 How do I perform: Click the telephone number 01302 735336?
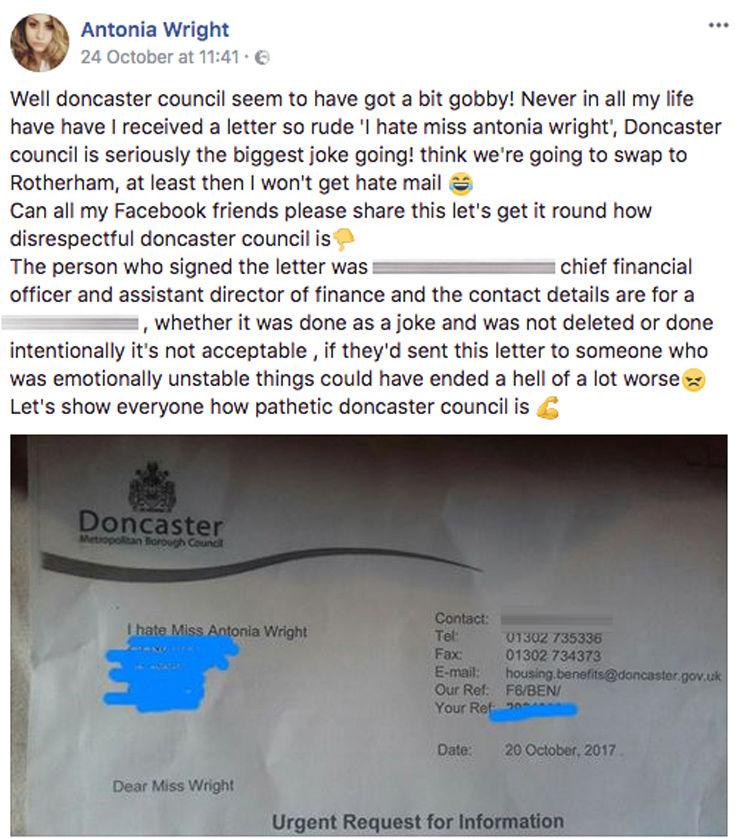pyautogui.click(x=553, y=637)
